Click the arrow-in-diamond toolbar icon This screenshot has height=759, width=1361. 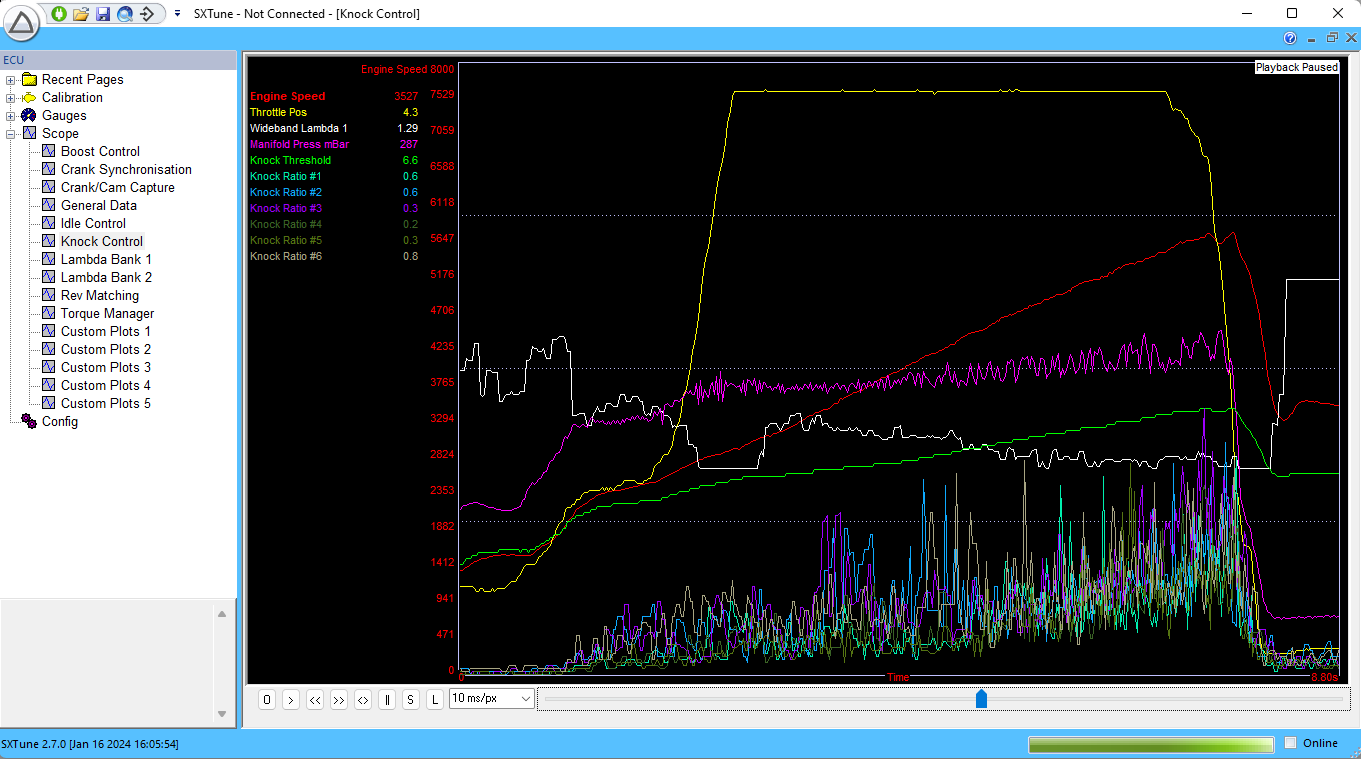coord(147,14)
